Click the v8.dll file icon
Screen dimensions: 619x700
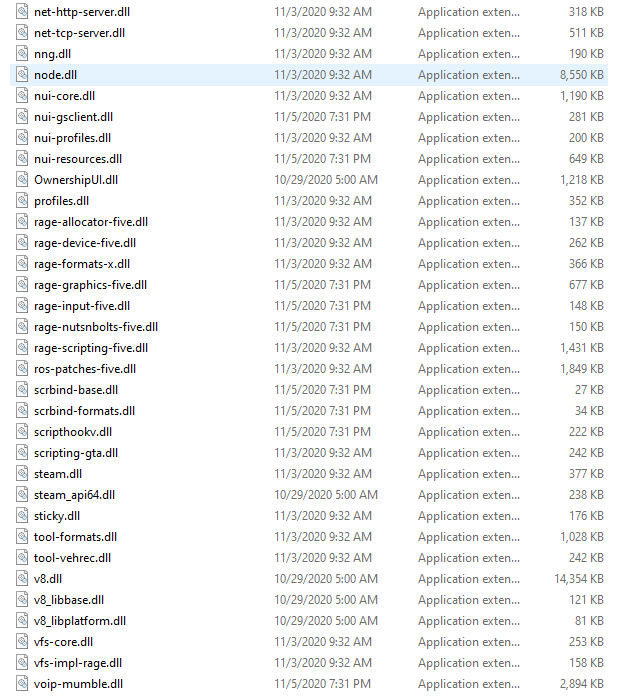pos(22,578)
